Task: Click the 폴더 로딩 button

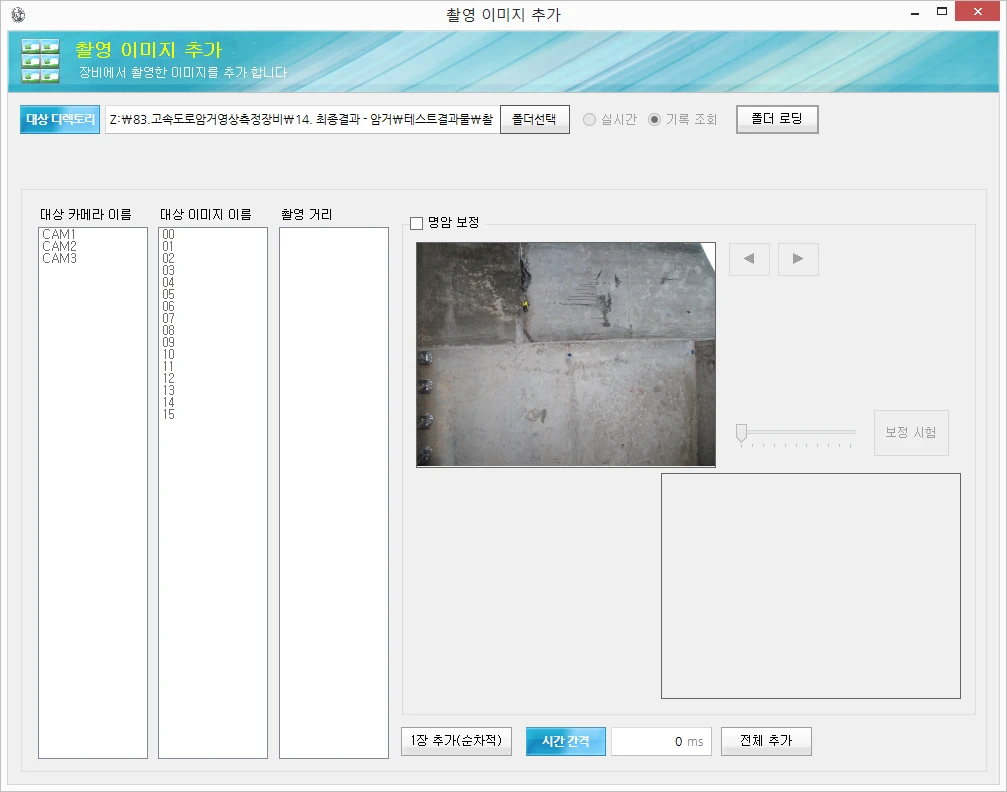Action: [x=777, y=119]
